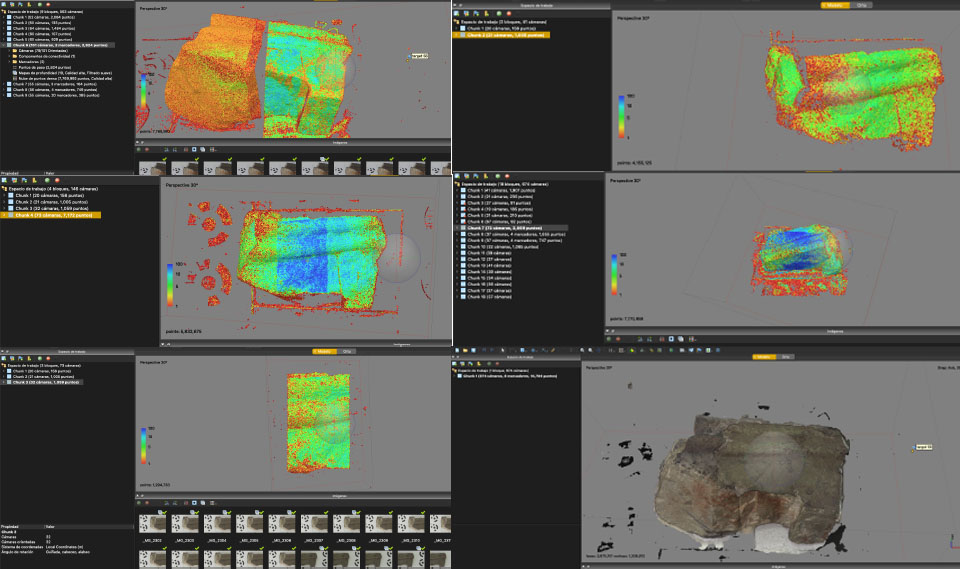This screenshot has height=569, width=960.
Task: Click the red disable button in top-left workspace toolbar
Action: pos(46,4)
